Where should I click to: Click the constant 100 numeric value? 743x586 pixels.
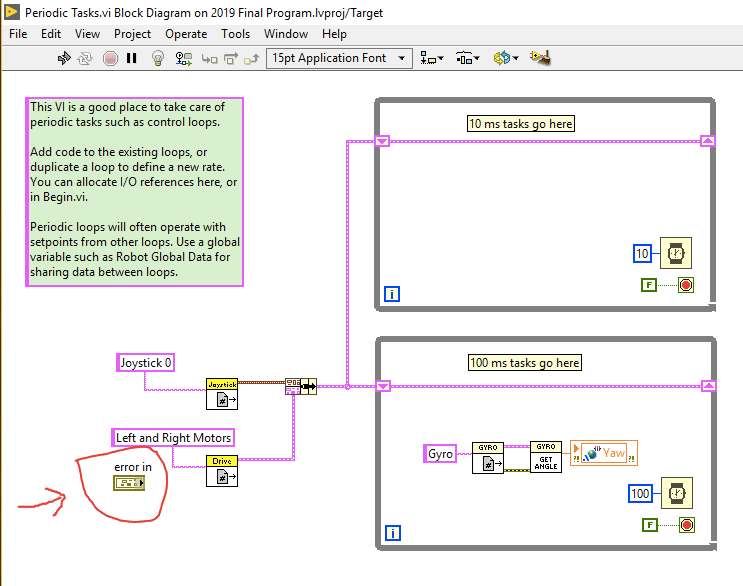click(641, 493)
